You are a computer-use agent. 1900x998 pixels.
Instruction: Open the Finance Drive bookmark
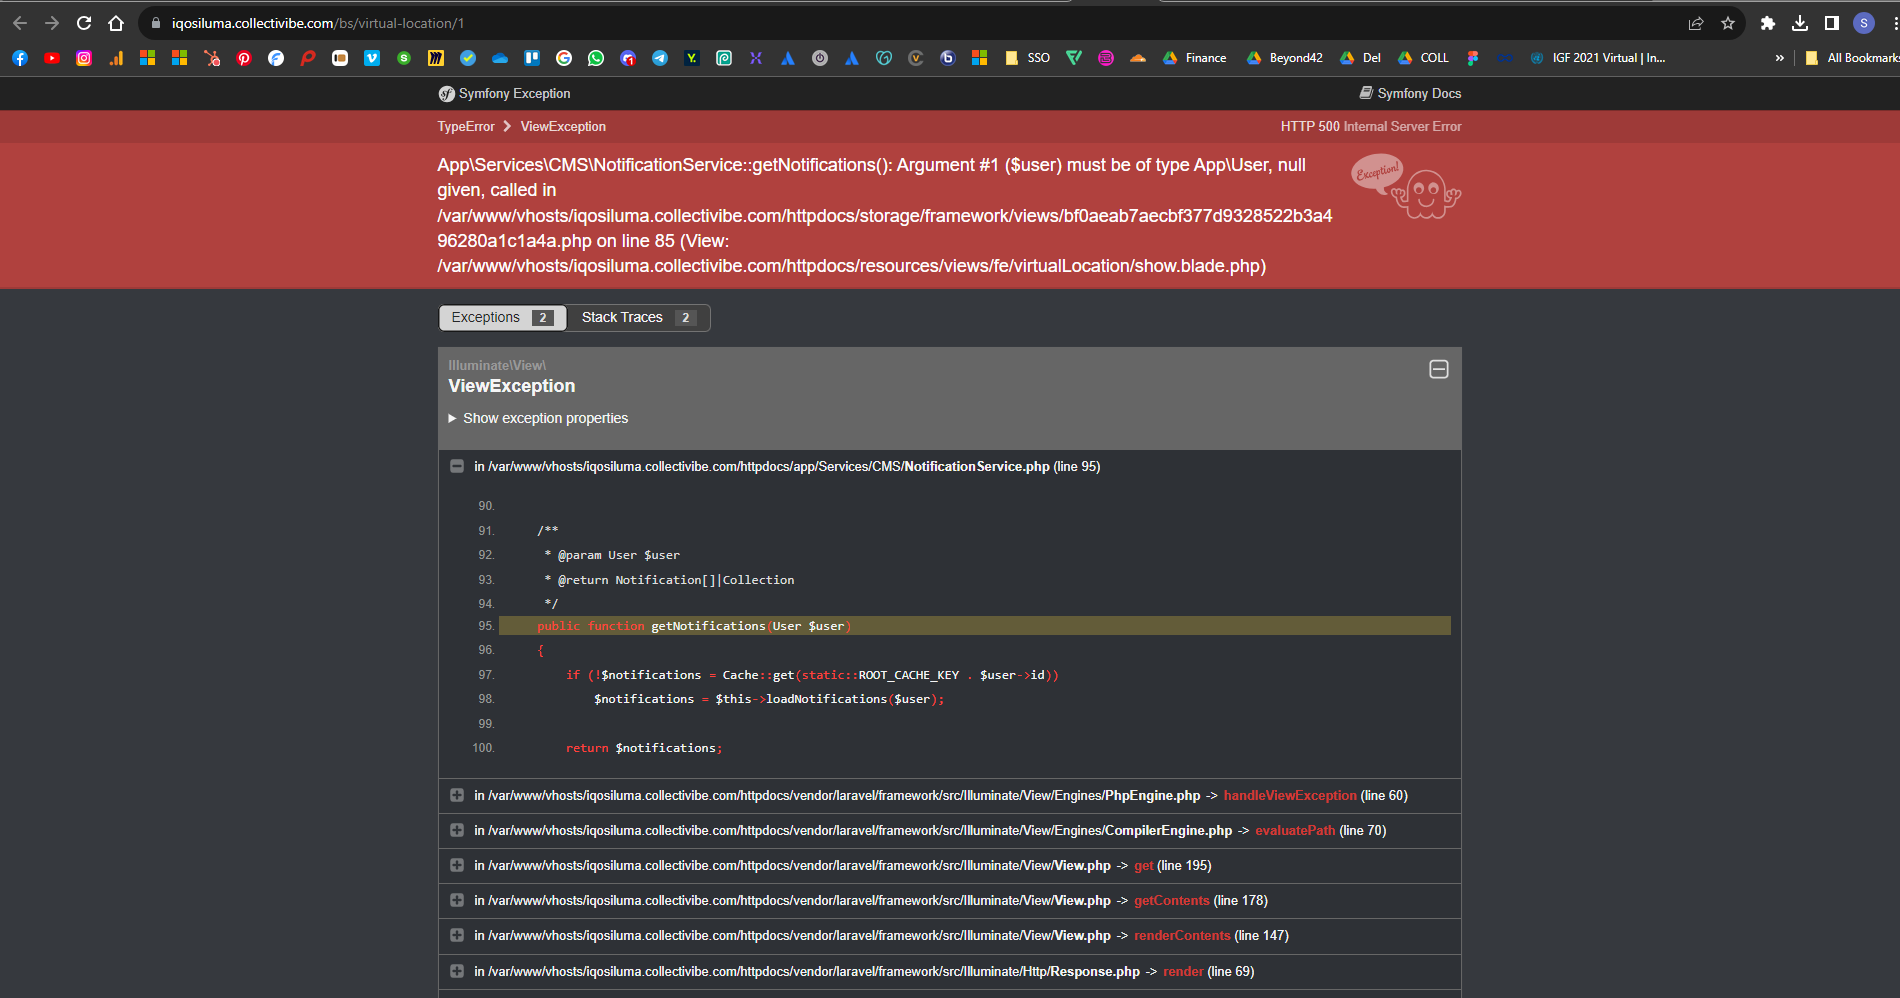[x=1195, y=58]
